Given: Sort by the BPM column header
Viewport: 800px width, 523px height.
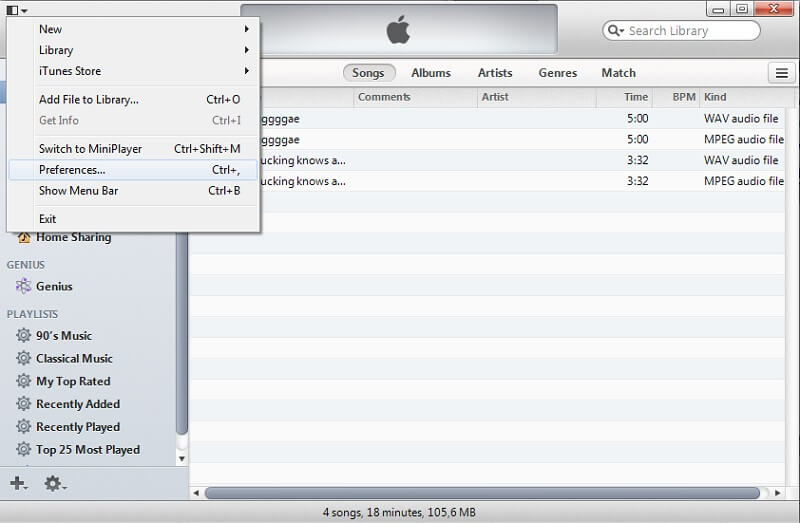Looking at the screenshot, I should pyautogui.click(x=676, y=97).
